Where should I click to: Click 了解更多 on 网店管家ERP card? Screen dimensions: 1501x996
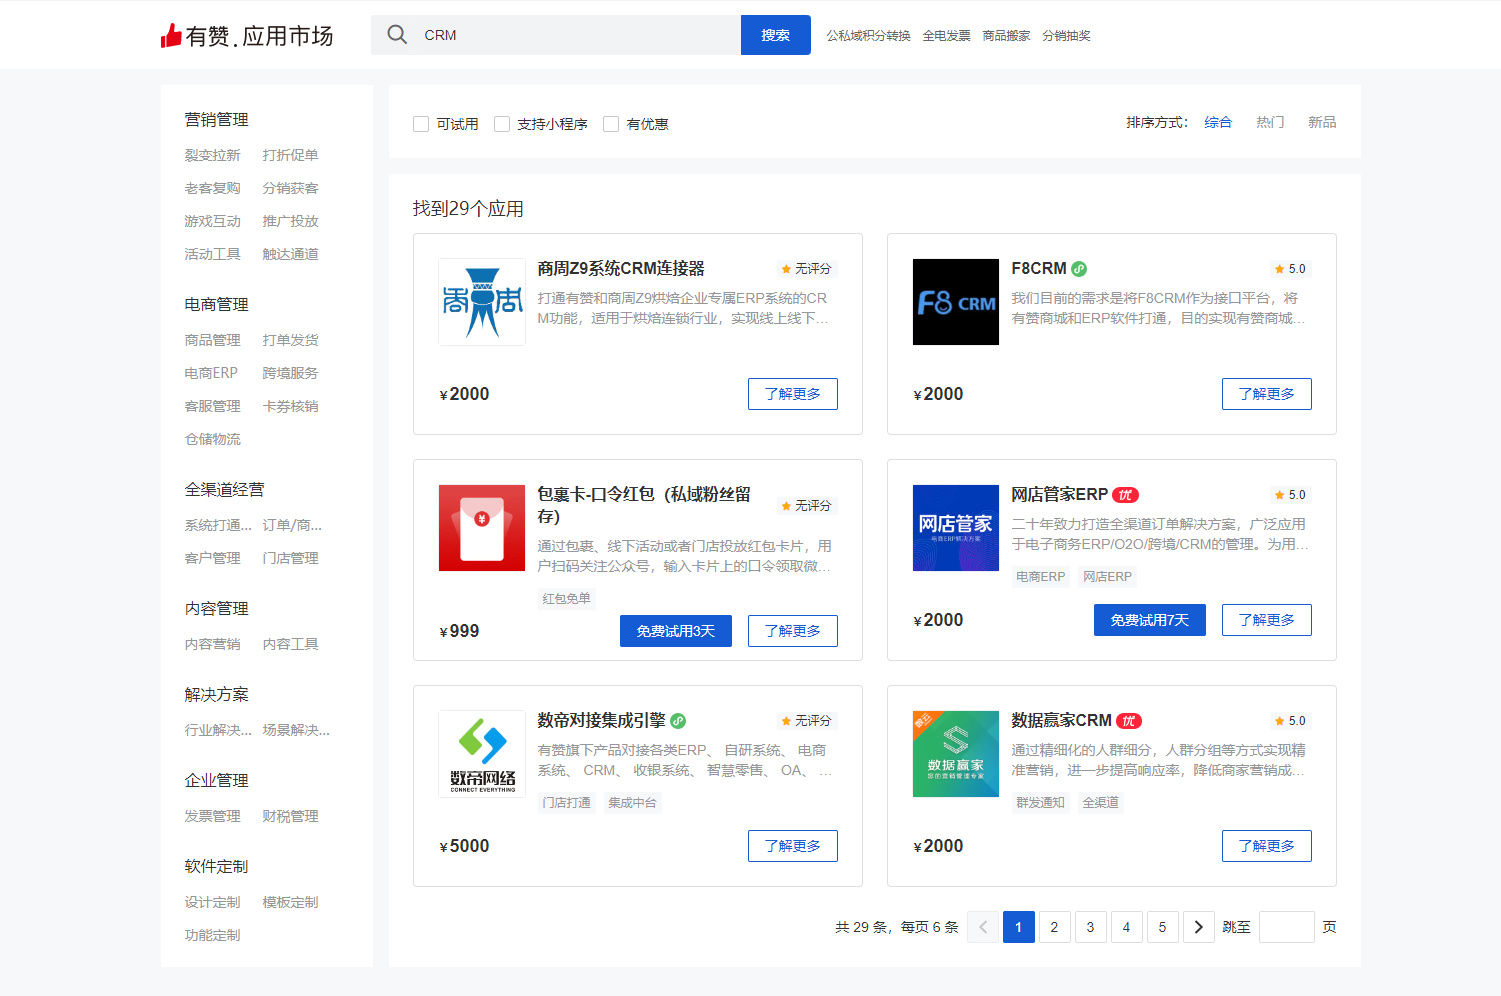tap(1267, 620)
